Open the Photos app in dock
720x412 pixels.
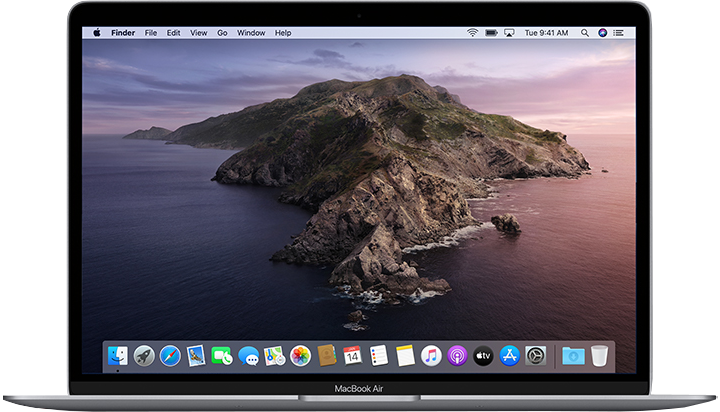pos(300,356)
